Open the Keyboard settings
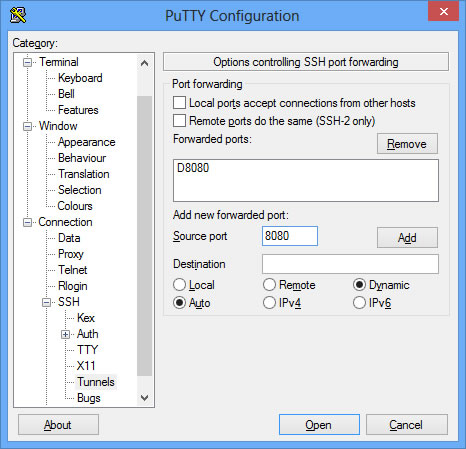 click(x=80, y=78)
